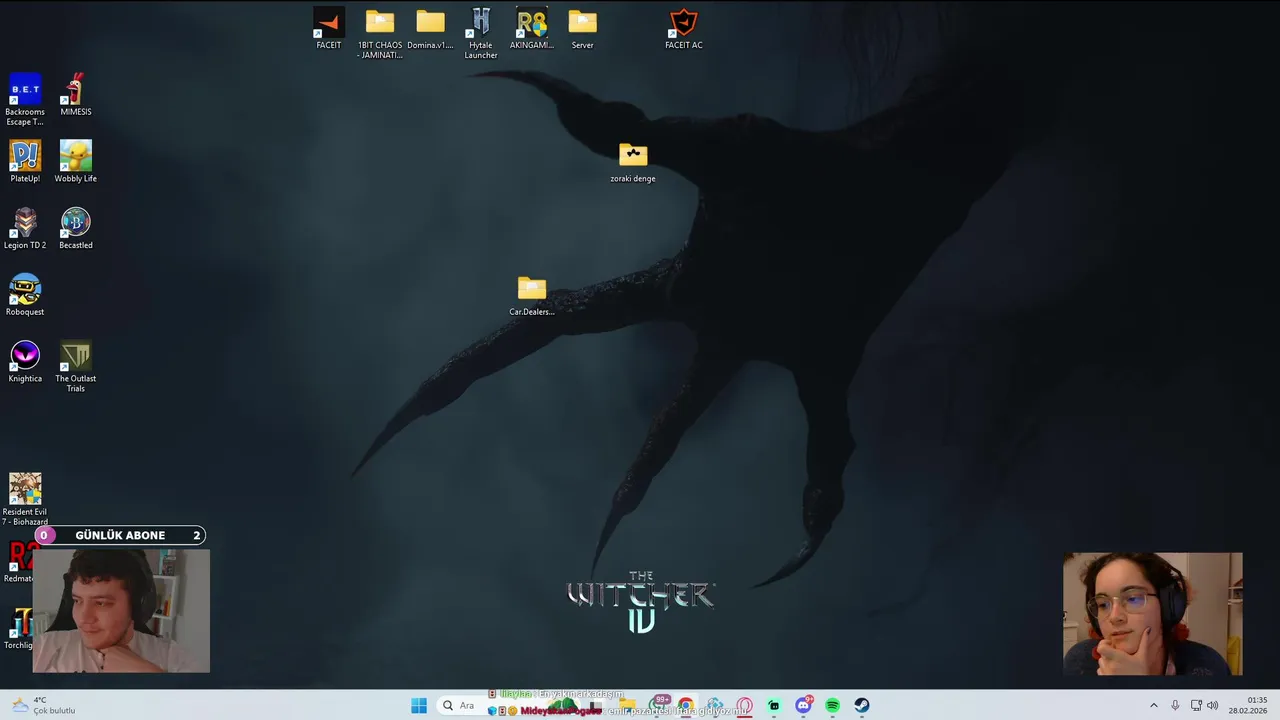Open the 1BIT CHAOS folder

coord(380,32)
